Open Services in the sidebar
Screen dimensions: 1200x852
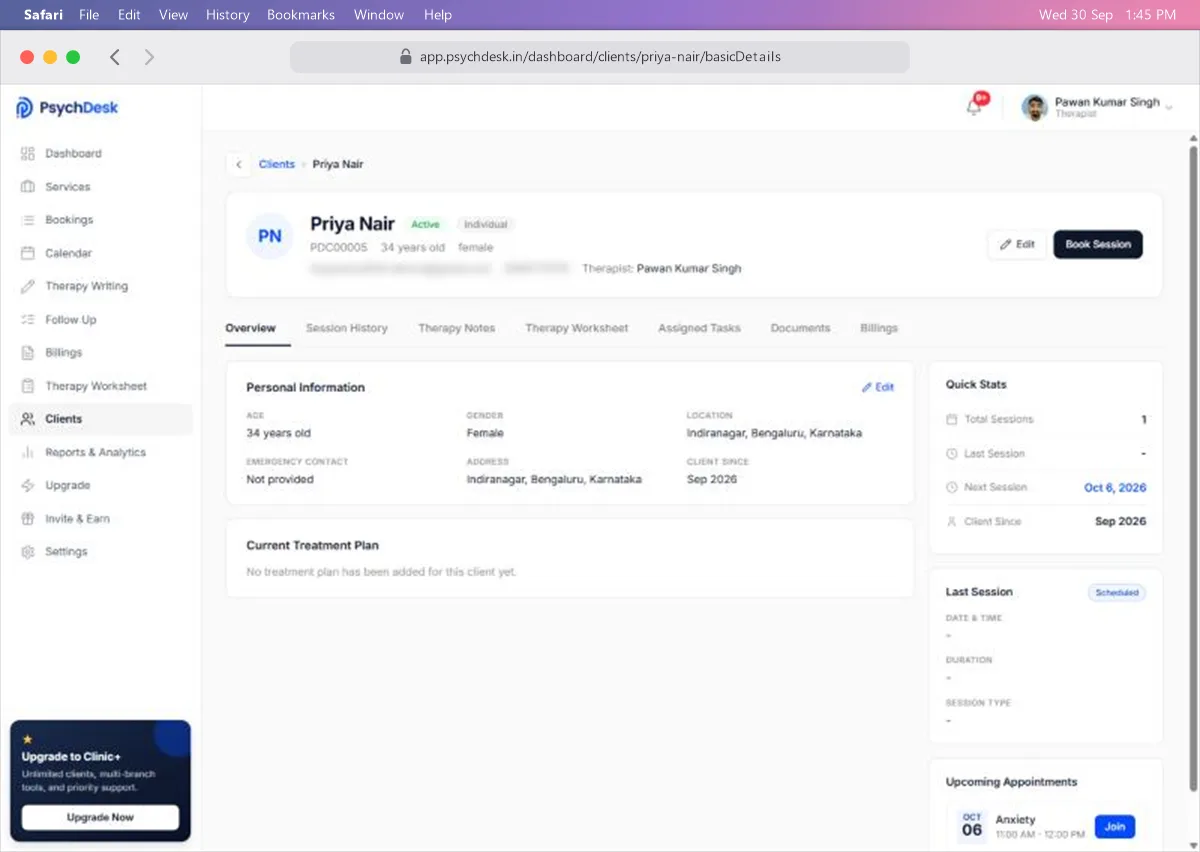pyautogui.click(x=100, y=187)
